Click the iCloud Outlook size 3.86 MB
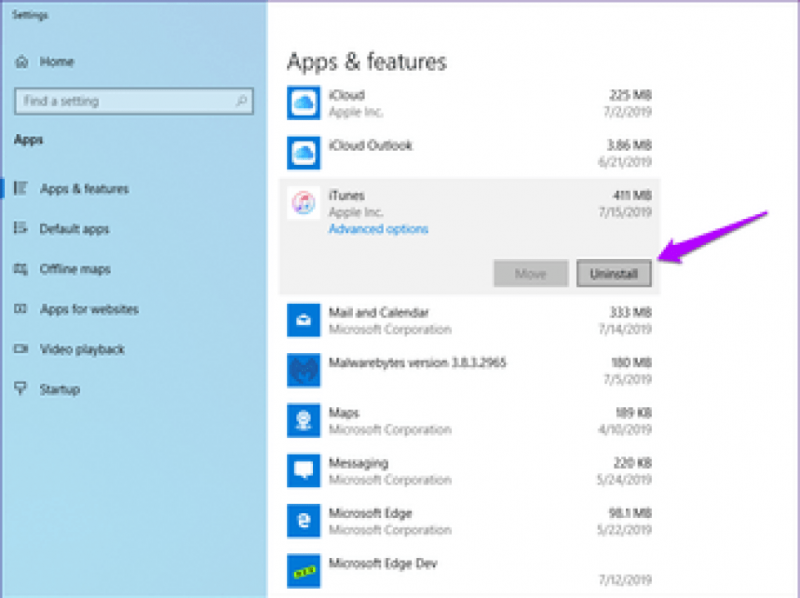Image resolution: width=800 pixels, height=598 pixels. click(629, 145)
